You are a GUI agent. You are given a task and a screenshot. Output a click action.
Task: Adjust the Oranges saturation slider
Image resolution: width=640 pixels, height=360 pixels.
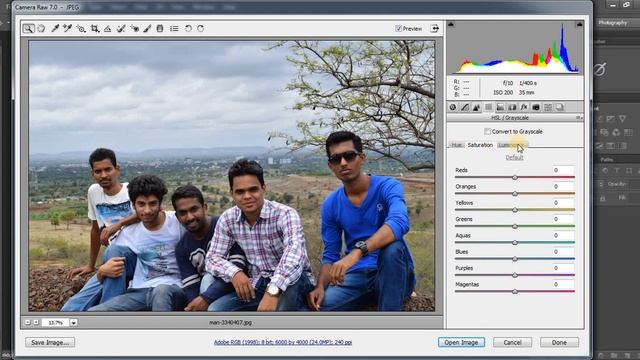point(515,193)
